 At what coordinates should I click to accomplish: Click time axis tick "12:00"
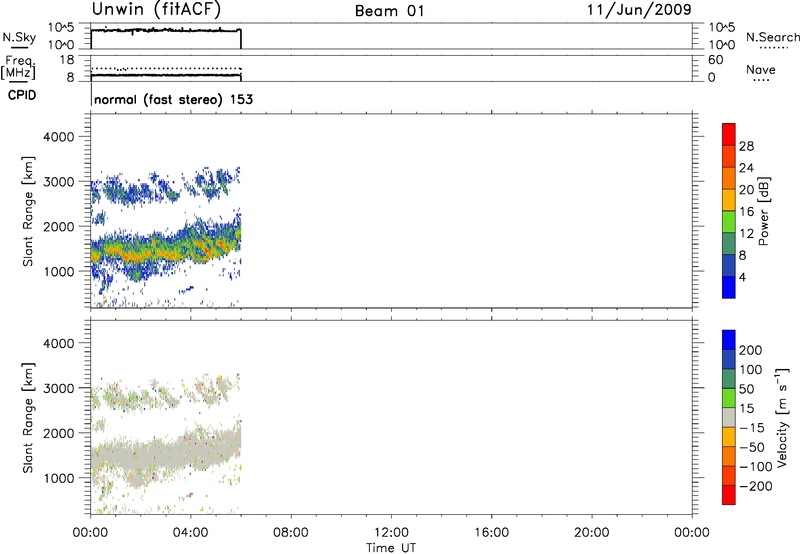click(391, 533)
